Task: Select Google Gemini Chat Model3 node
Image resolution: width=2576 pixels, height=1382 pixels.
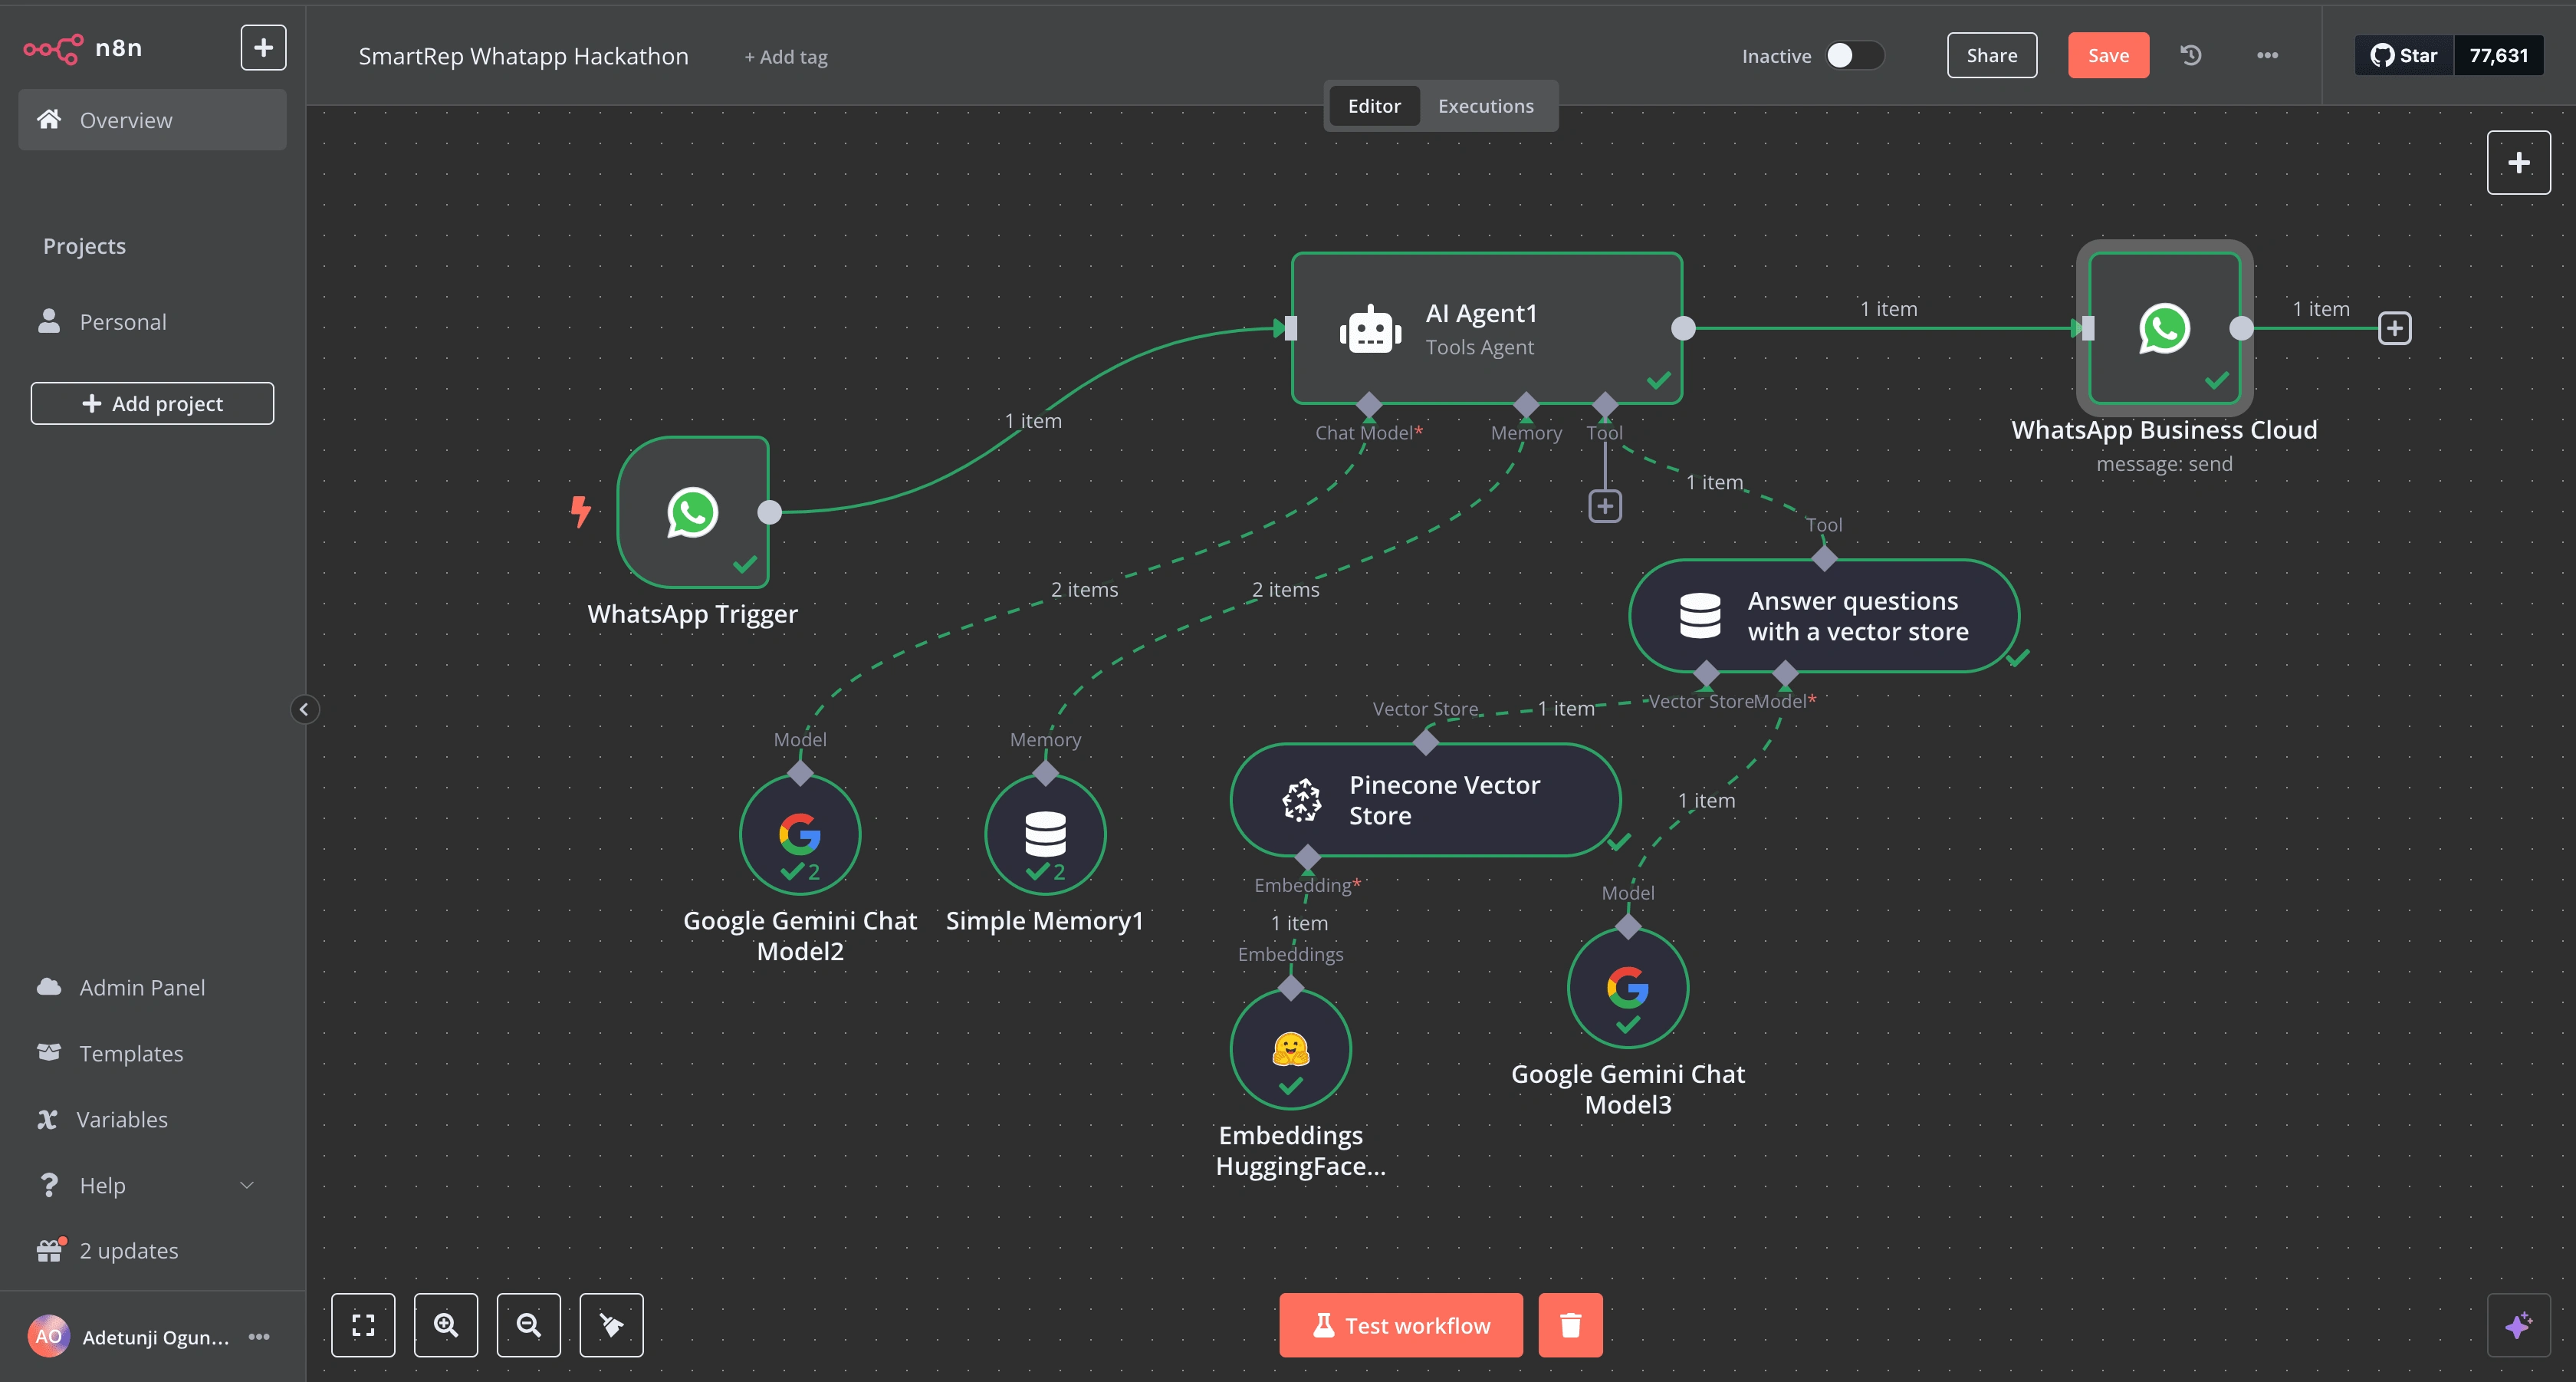Action: (x=1628, y=987)
